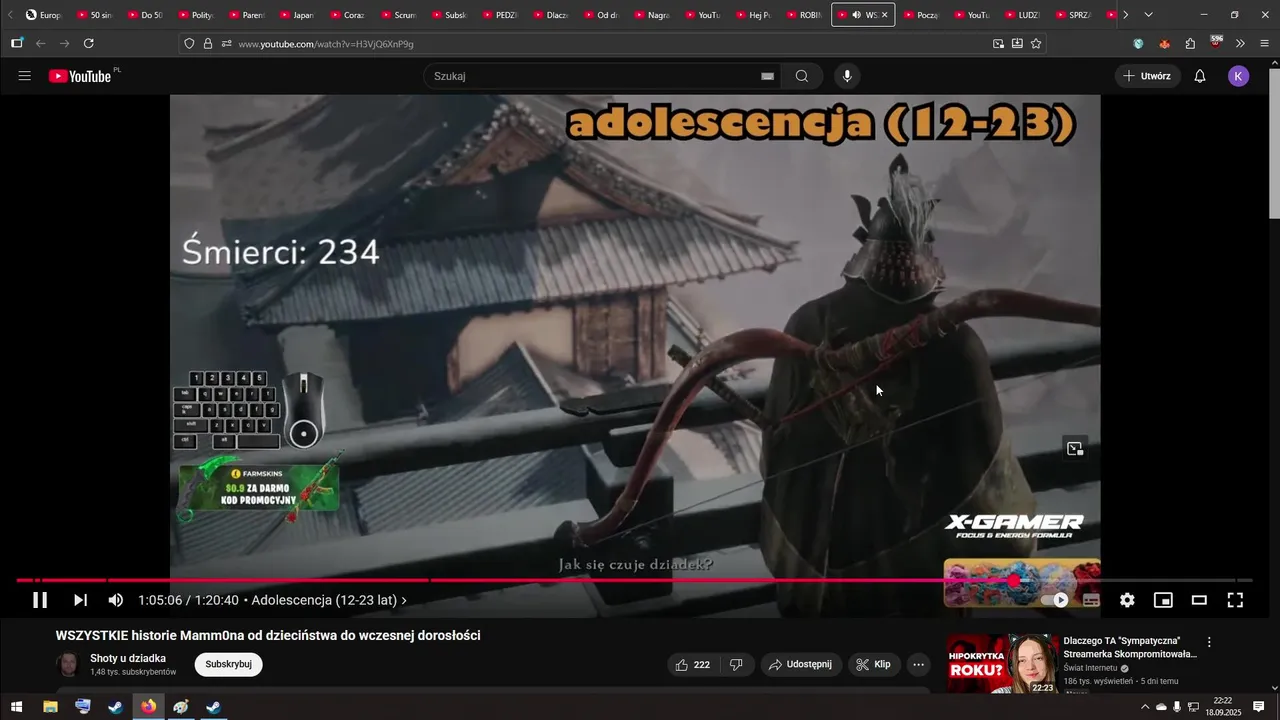Open YouTube notifications bell
The image size is (1280, 720).
pyautogui.click(x=1200, y=76)
